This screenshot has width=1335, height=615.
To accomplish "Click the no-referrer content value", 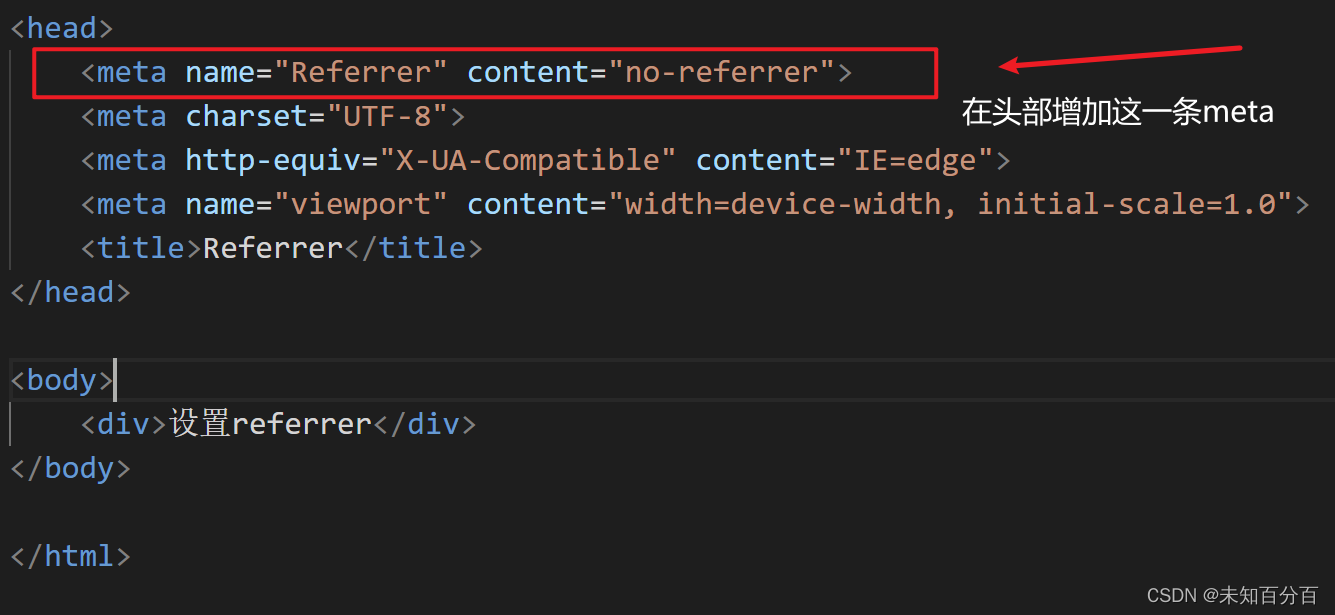I will click(x=720, y=72).
